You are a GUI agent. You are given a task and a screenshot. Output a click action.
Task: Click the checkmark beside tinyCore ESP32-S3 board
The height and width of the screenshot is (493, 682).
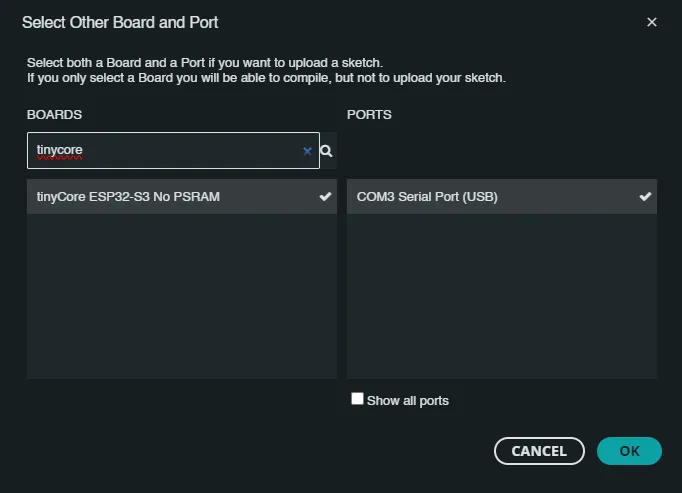coord(325,197)
